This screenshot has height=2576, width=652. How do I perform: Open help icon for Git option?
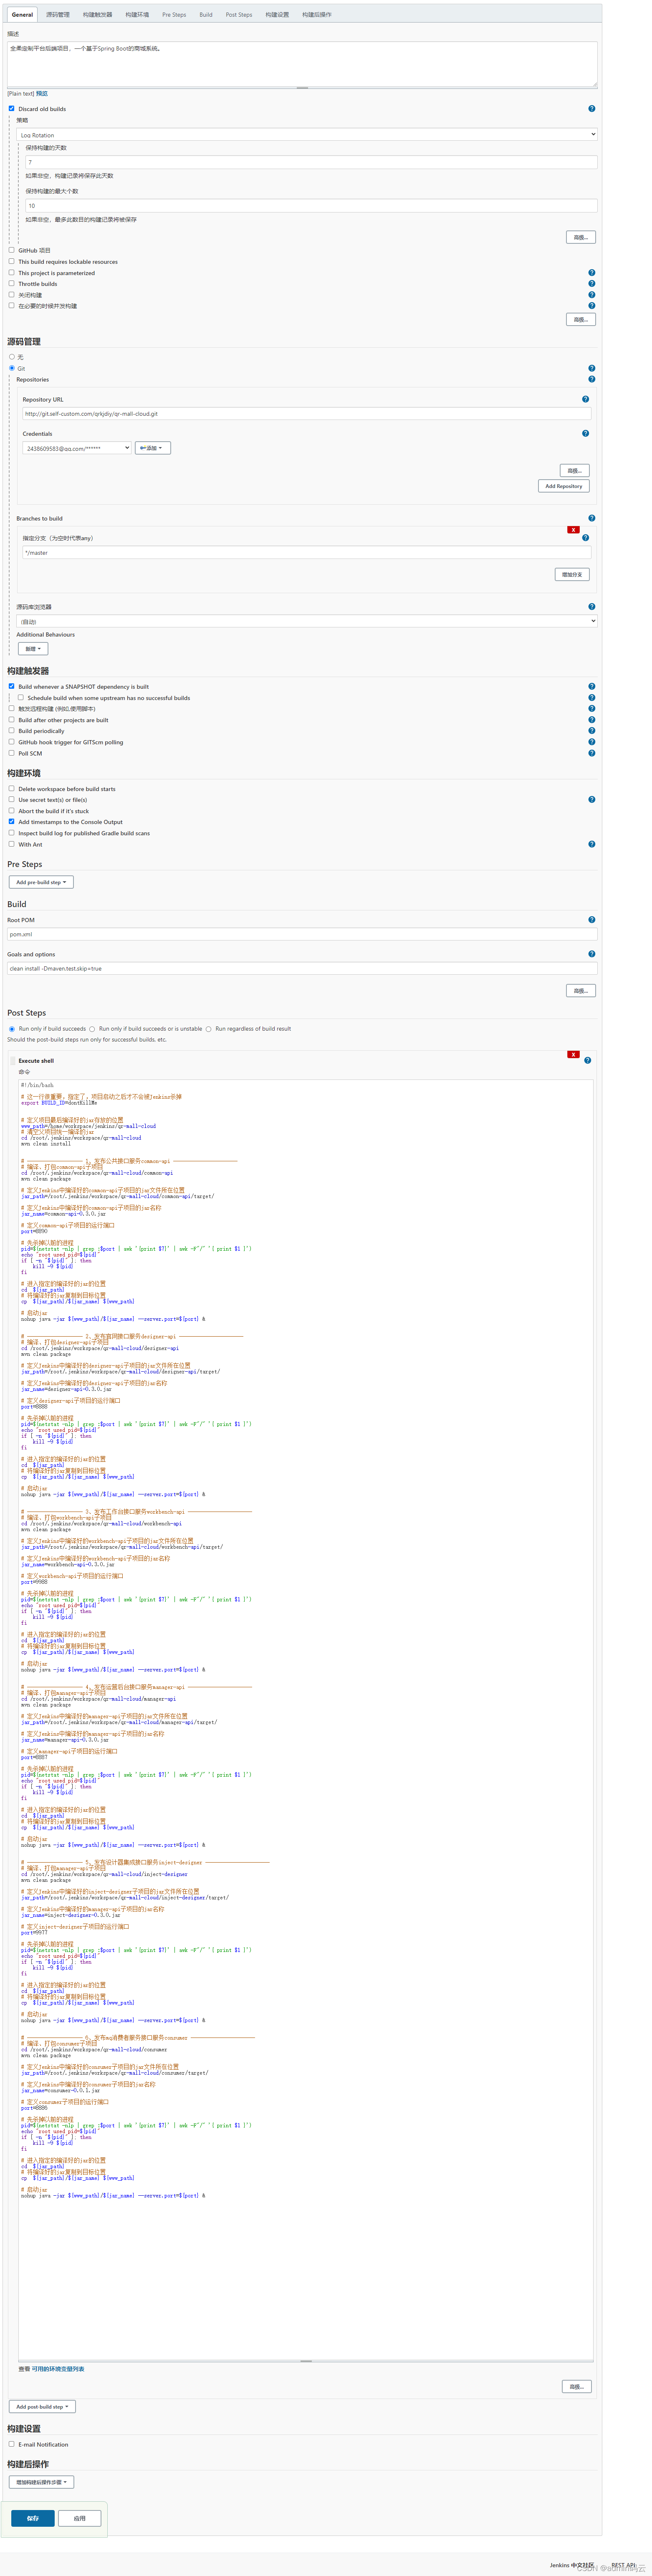click(591, 368)
